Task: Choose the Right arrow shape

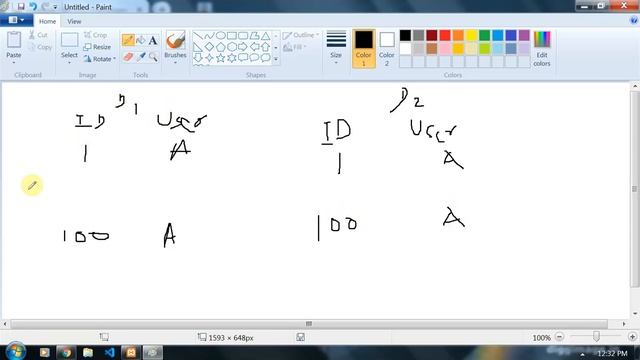Action: pyautogui.click(x=243, y=47)
